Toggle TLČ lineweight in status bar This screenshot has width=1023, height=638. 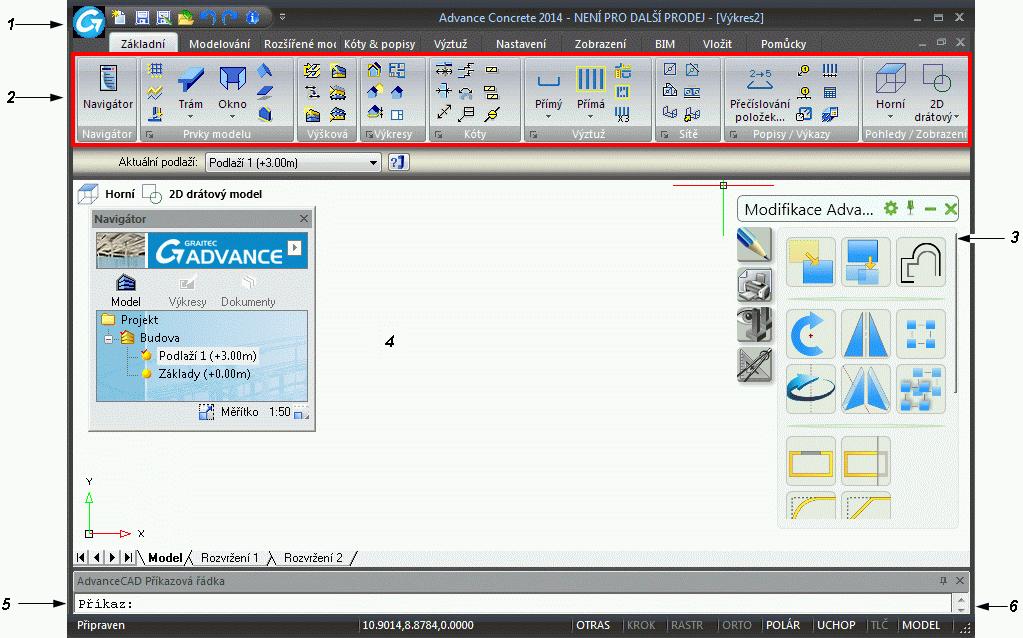click(x=879, y=625)
